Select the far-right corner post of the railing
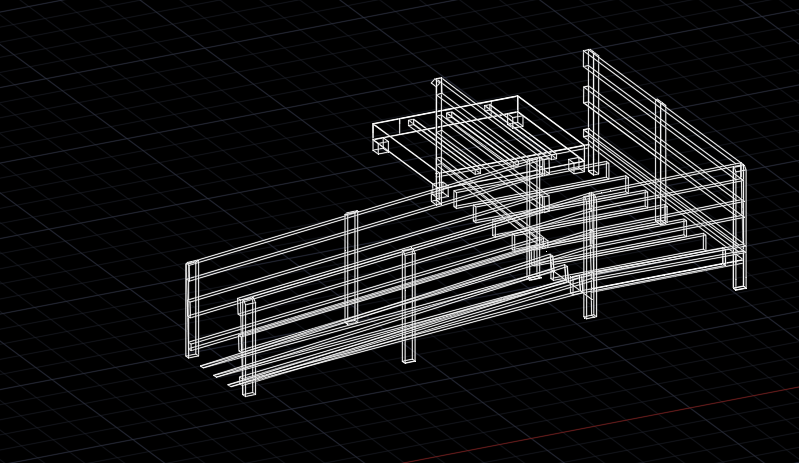The image size is (799, 463). [740, 227]
